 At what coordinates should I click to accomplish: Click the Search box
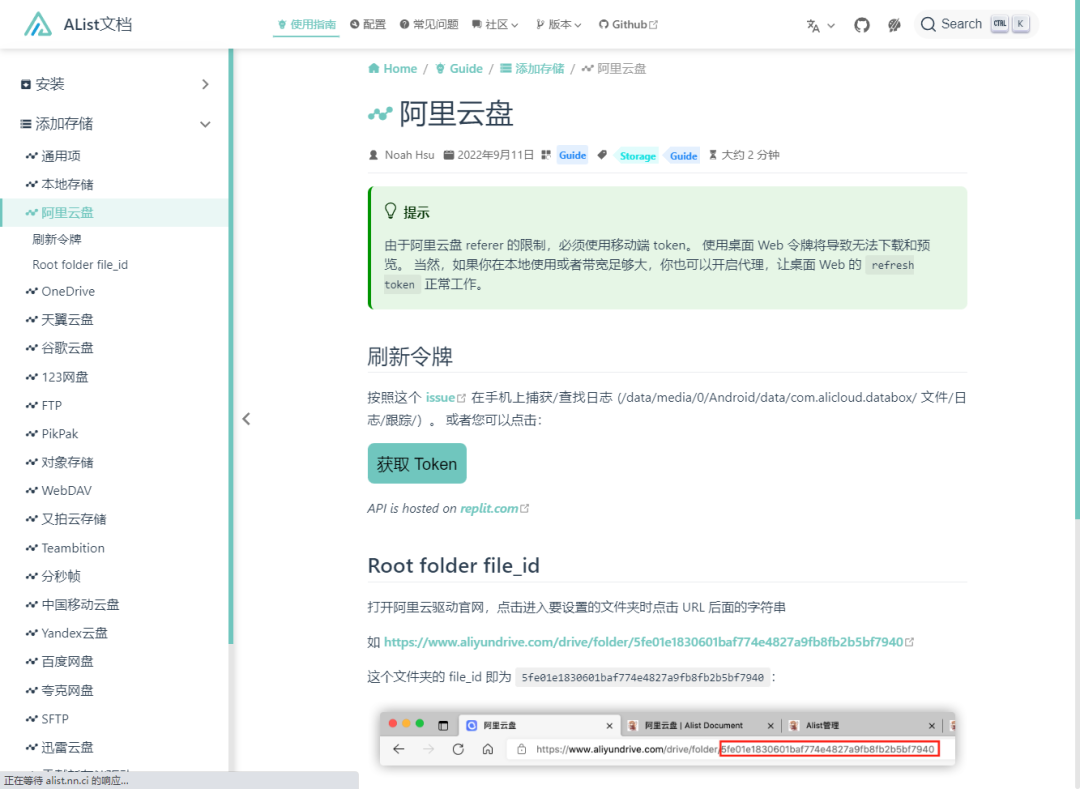click(976, 24)
